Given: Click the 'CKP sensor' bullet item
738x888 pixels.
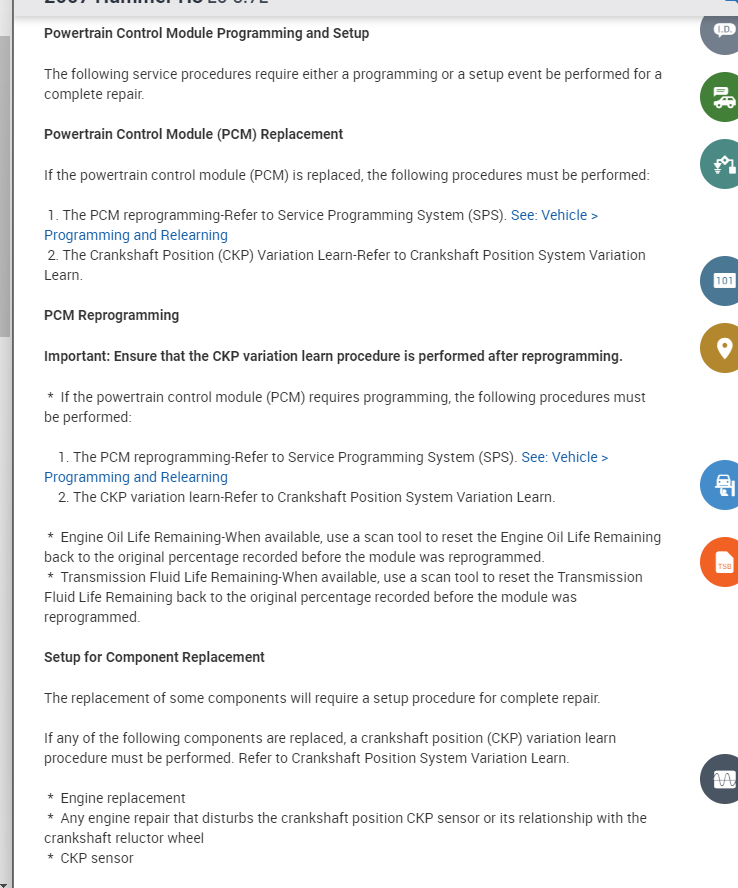Looking at the screenshot, I should click(97, 858).
